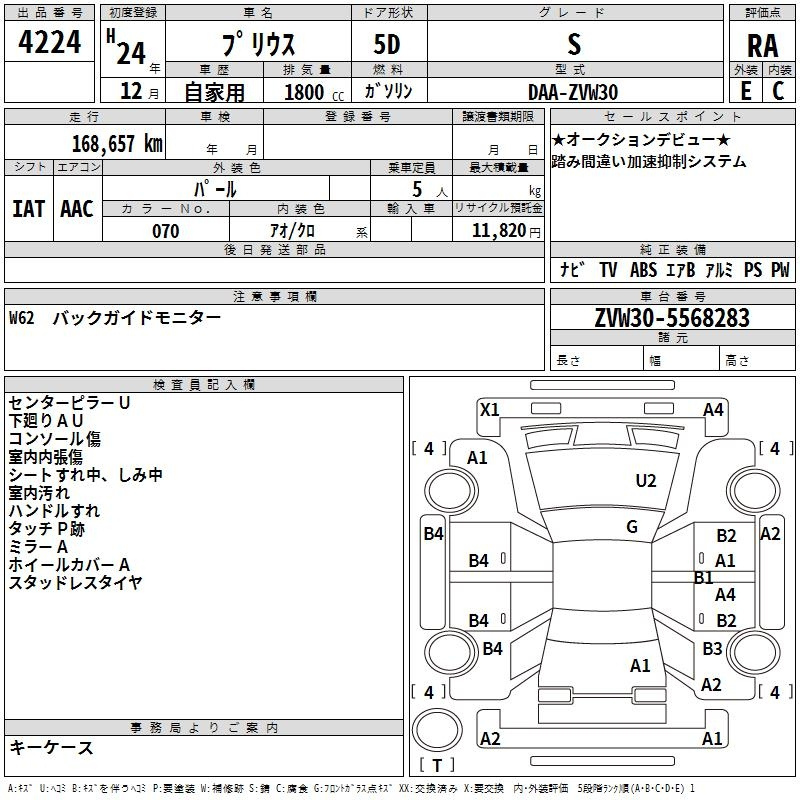Select the model code DAA-ZVW30

pyautogui.click(x=573, y=92)
